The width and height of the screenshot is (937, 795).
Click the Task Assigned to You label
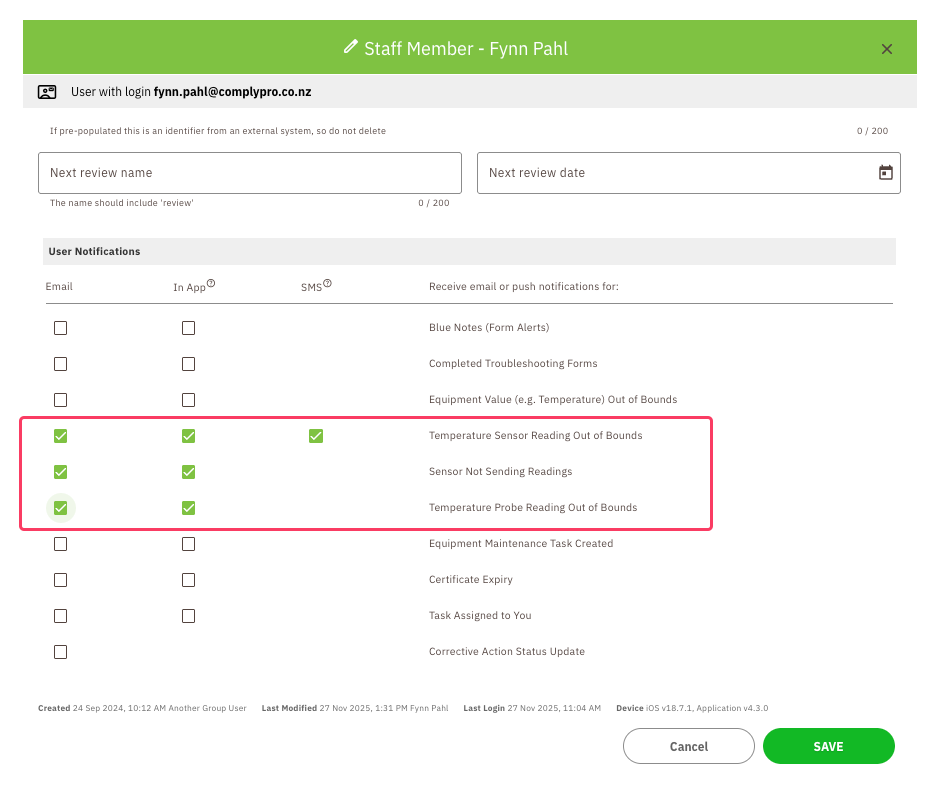(x=480, y=616)
